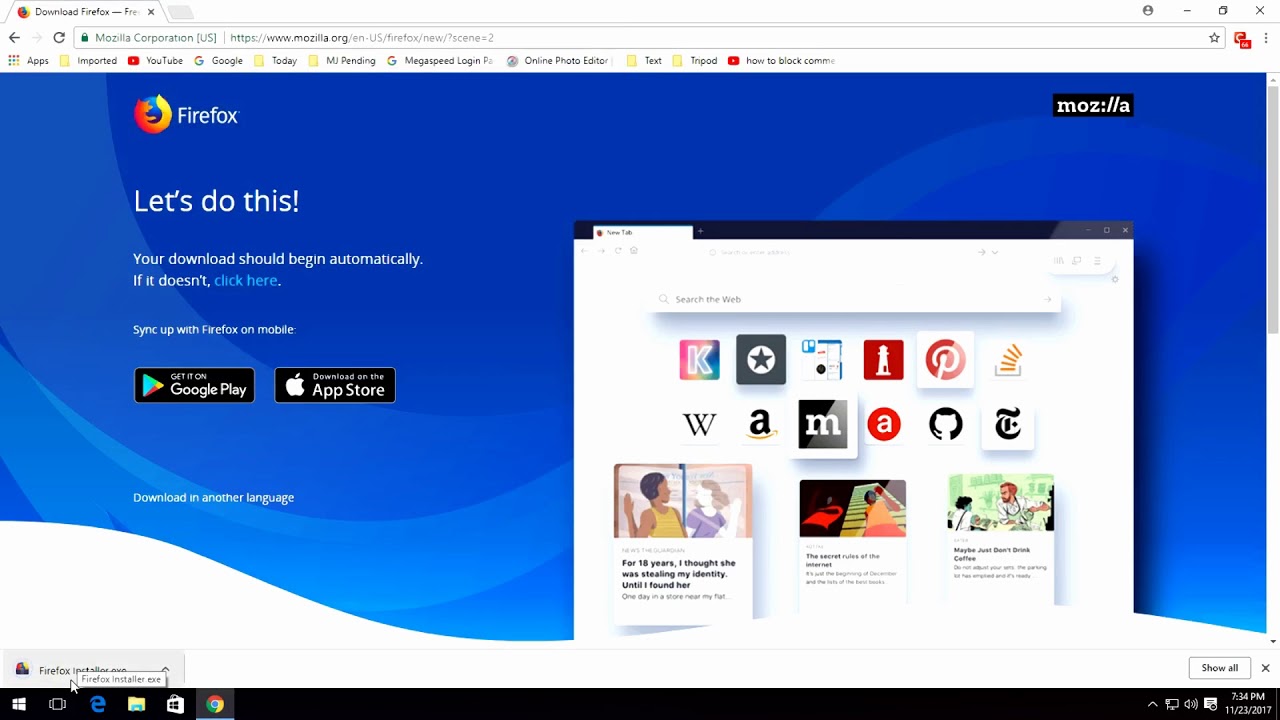1280x720 pixels.
Task: Click the GitHub tile in the preview
Action: [x=945, y=424]
